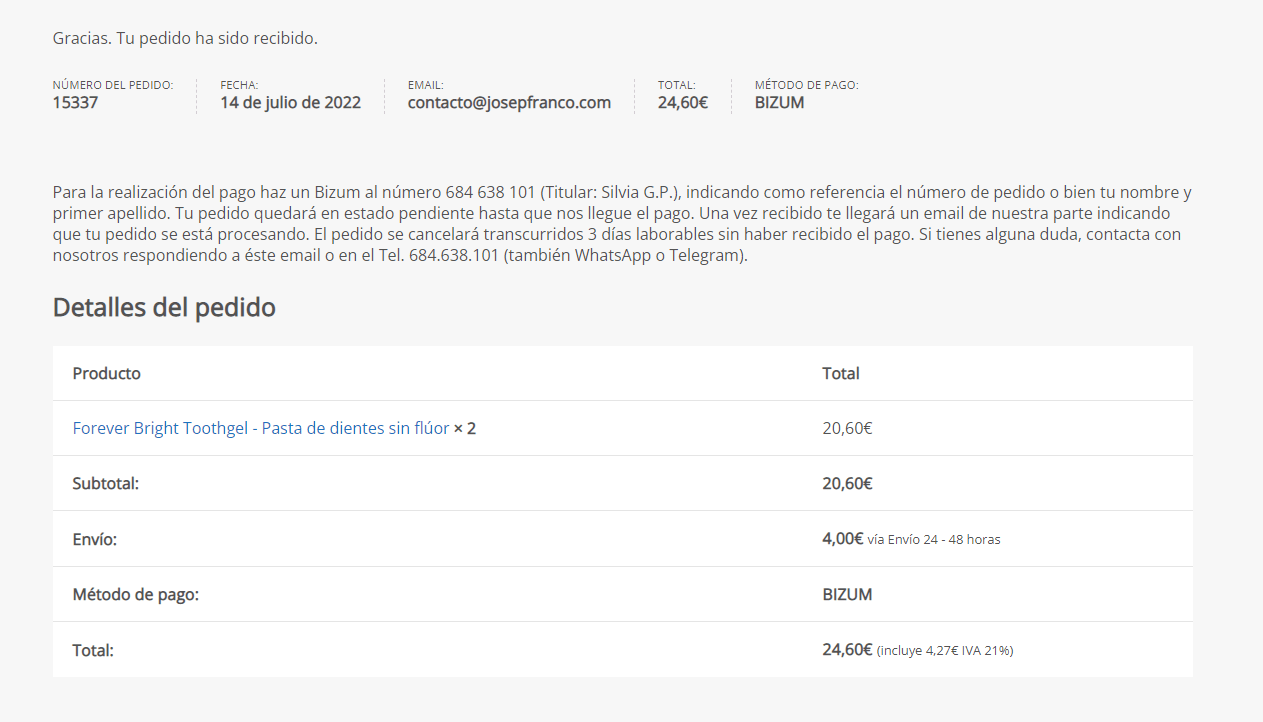Click the 'Subtotal:' row label
This screenshot has width=1263, height=722.
[106, 483]
